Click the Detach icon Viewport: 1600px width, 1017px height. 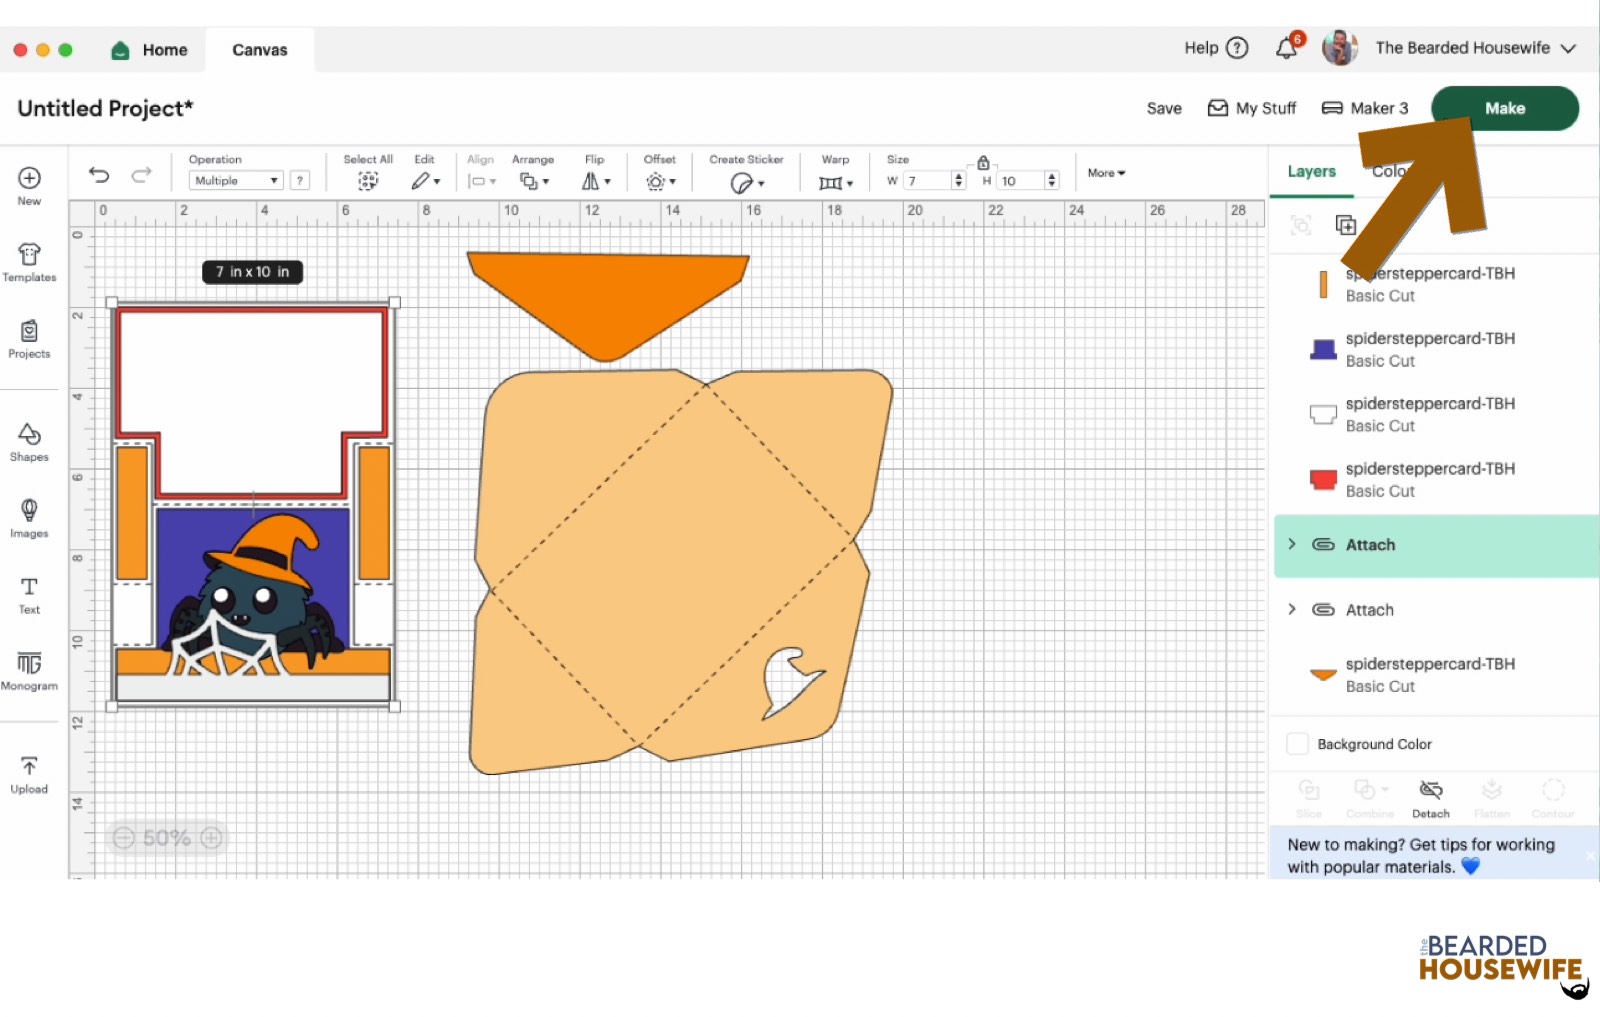click(x=1430, y=797)
